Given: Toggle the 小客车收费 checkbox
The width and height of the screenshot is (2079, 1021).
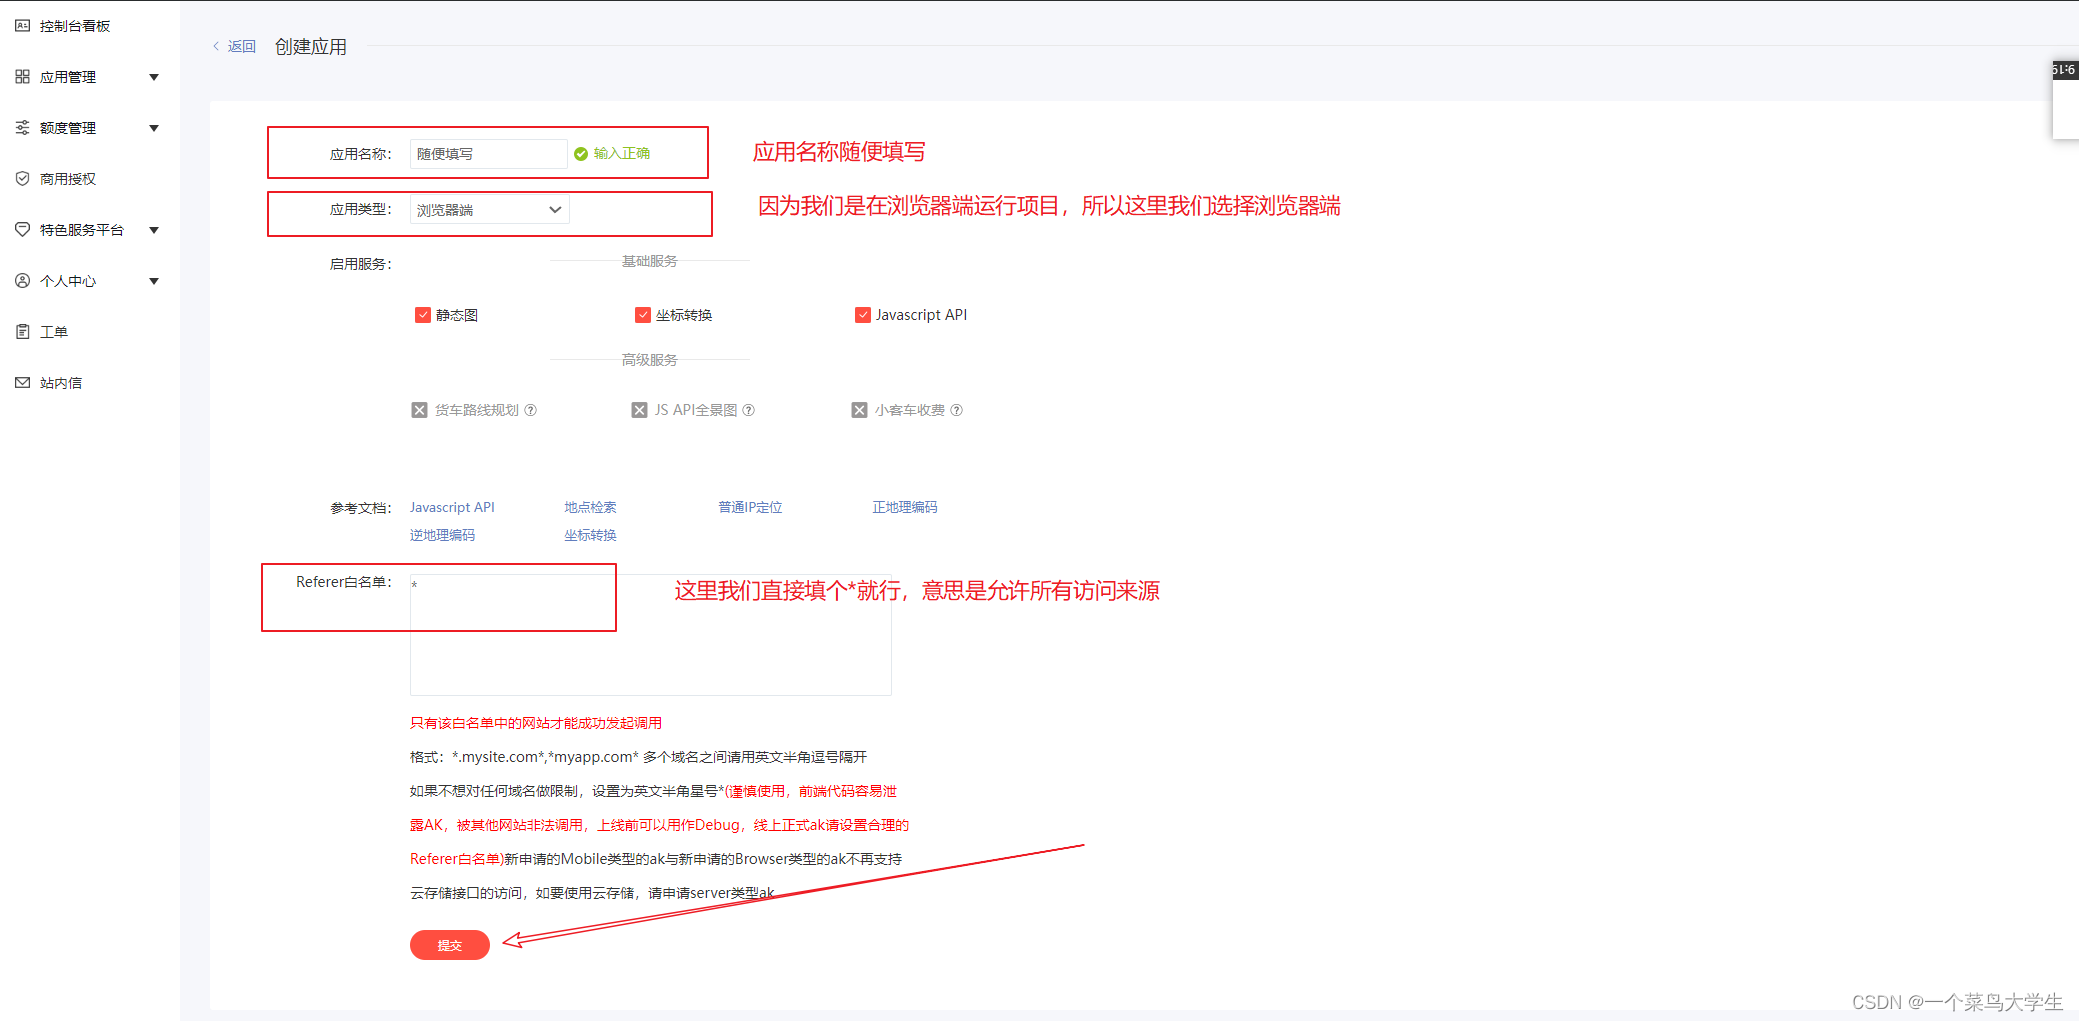Looking at the screenshot, I should pyautogui.click(x=860, y=410).
